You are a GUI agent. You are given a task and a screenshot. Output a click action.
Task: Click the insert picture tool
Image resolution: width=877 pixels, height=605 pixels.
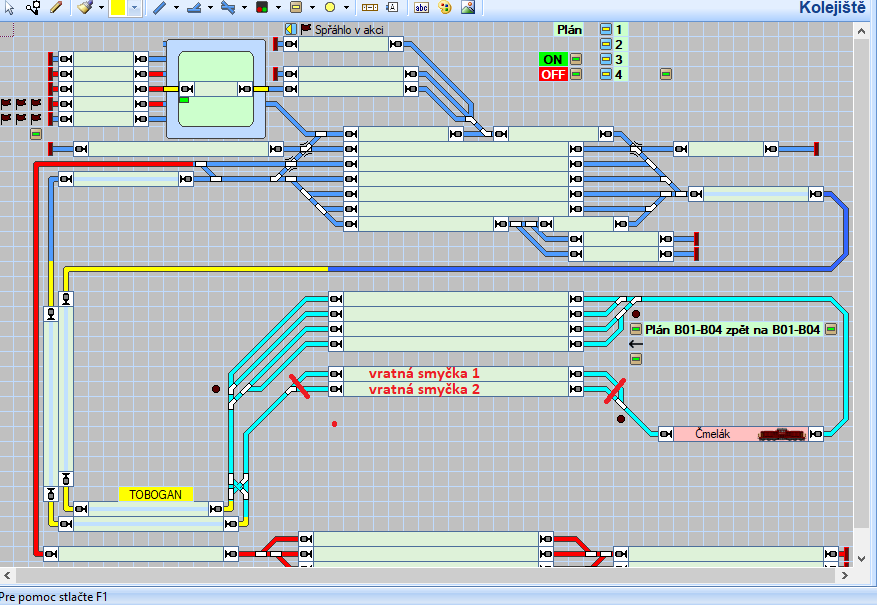point(467,8)
